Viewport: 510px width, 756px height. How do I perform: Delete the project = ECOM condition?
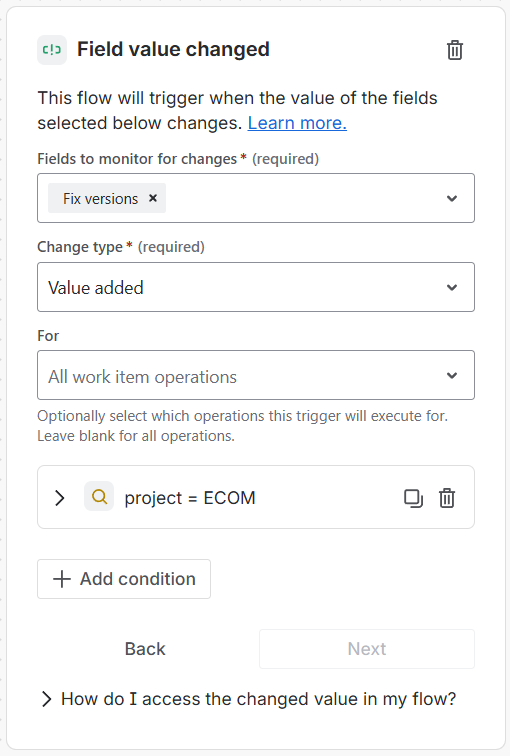click(x=447, y=498)
